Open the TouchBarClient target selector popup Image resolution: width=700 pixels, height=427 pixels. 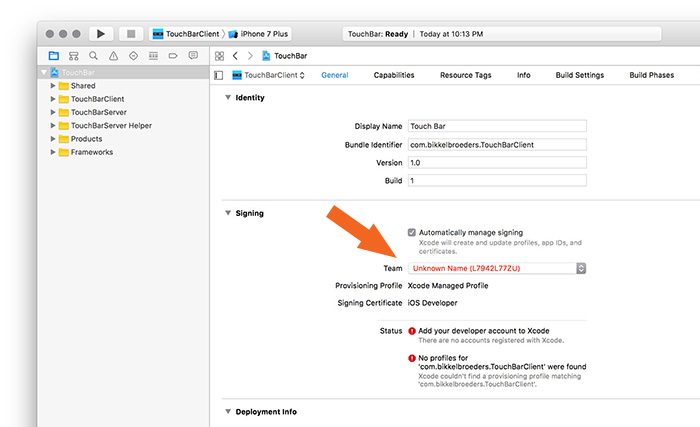coord(269,75)
